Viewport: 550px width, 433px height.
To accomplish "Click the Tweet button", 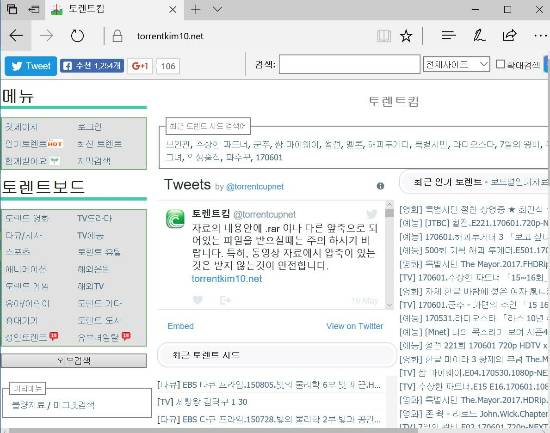I will (x=31, y=66).
